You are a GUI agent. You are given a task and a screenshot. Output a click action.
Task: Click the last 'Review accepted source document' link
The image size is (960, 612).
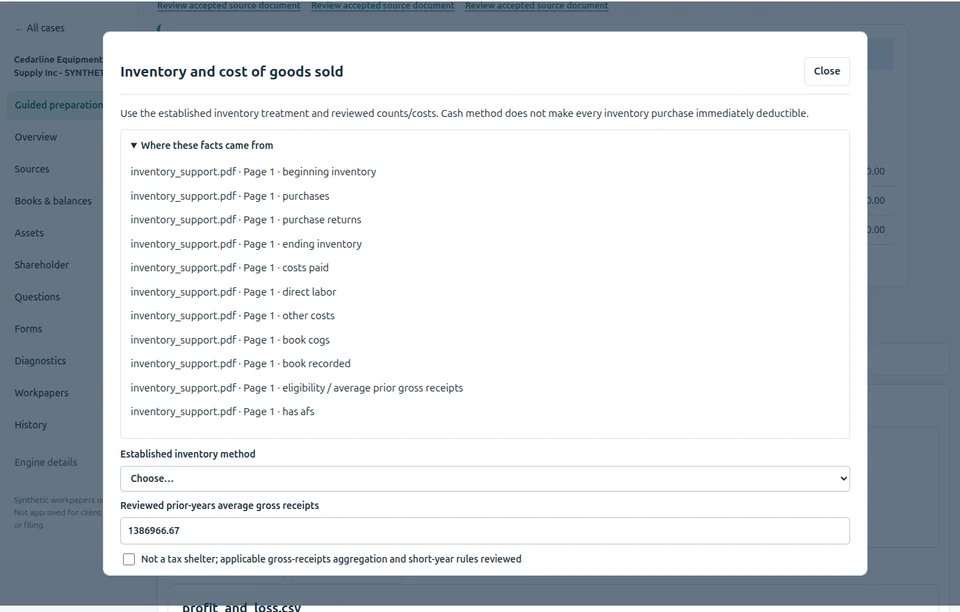click(536, 6)
